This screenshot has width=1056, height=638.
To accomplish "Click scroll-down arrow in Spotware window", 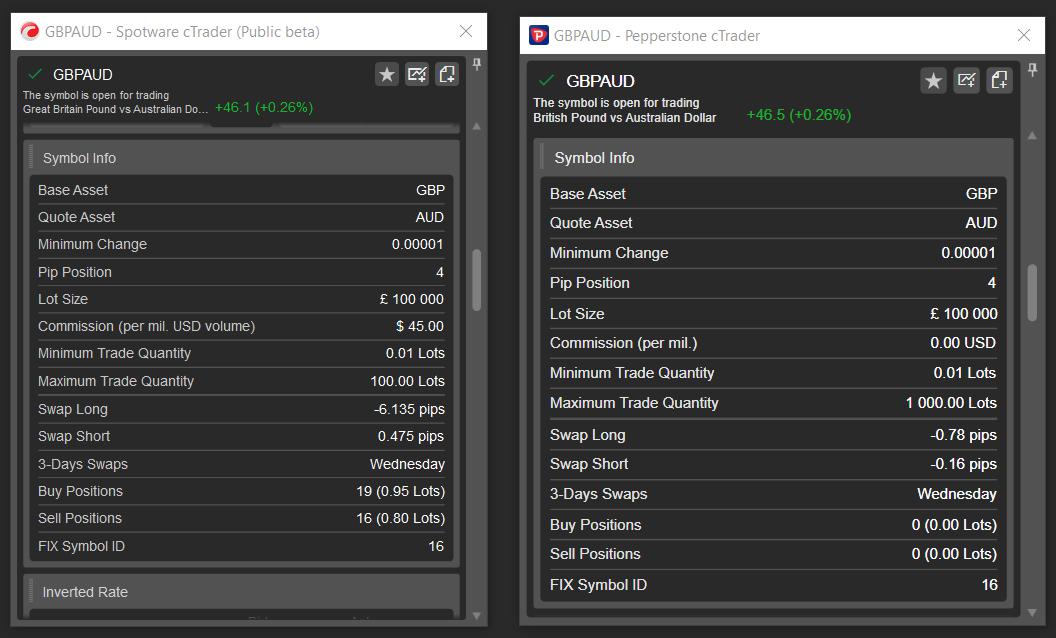I will pos(477,615).
